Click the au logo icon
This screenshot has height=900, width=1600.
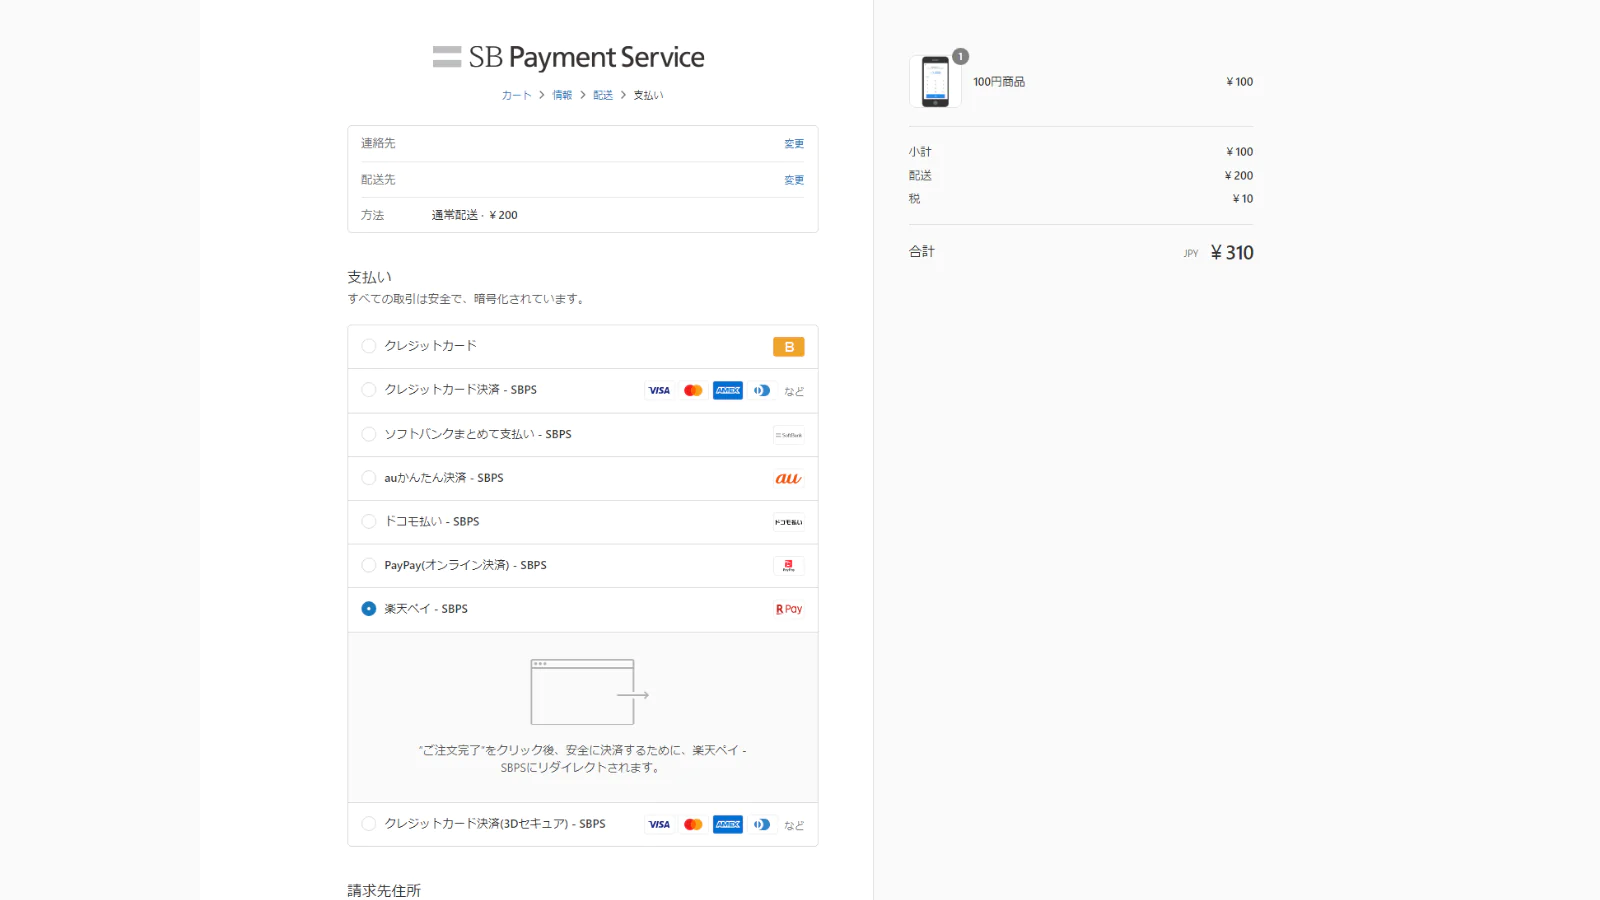click(x=788, y=479)
